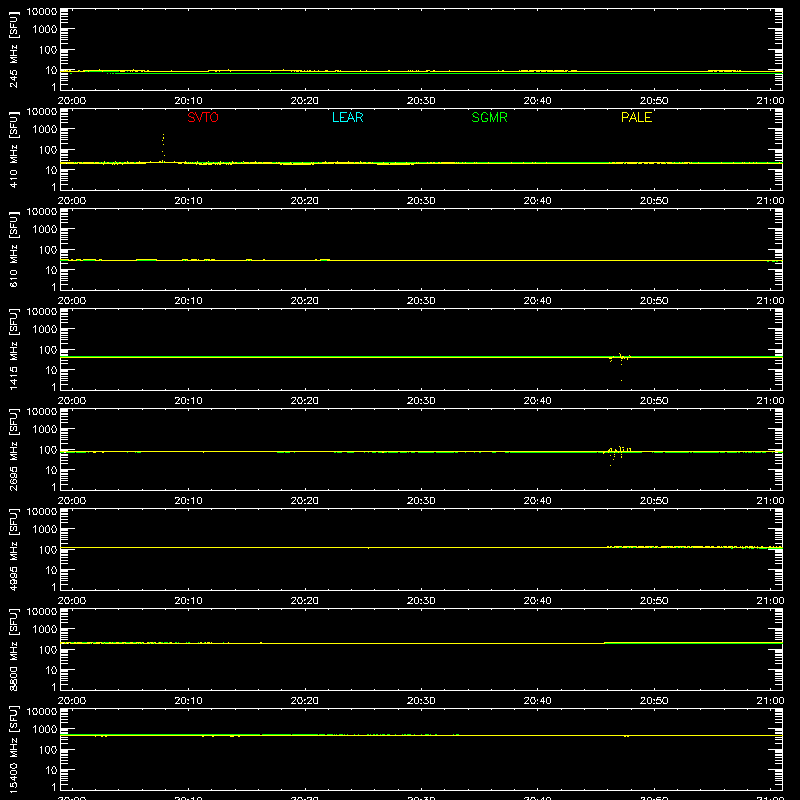Click the 1000 y-axis label in 15400 MHz panel
Screen dimensions: 800x800
(x=45, y=730)
